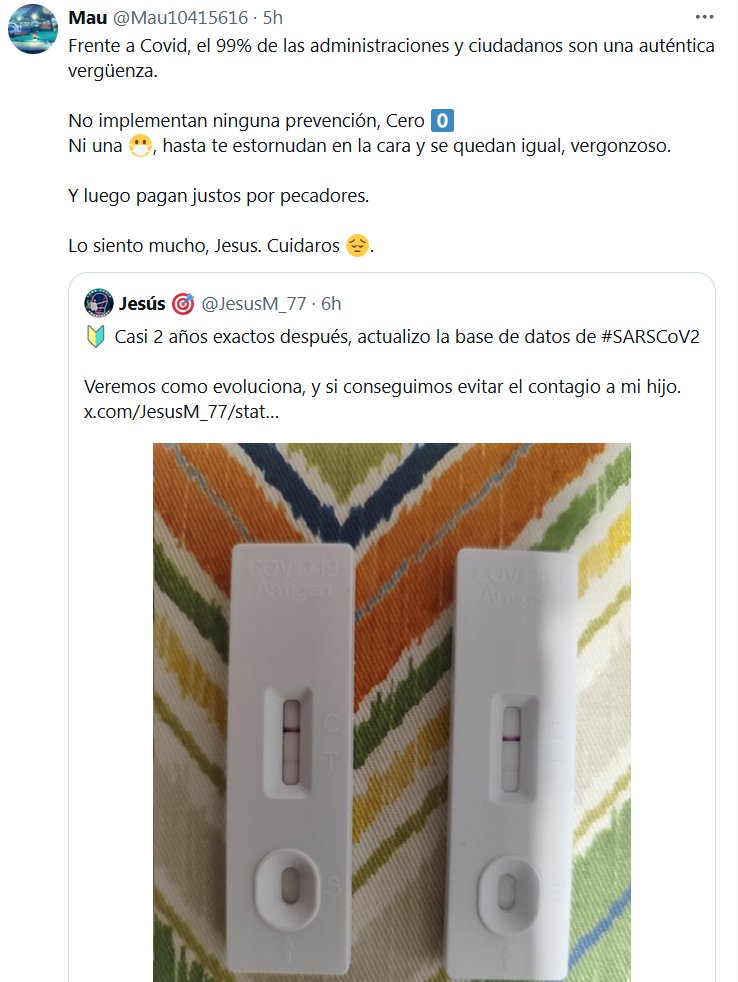Screen dimensions: 738x982
Task: Open the x.com/JesusM_77/stat… link
Action: click(182, 412)
